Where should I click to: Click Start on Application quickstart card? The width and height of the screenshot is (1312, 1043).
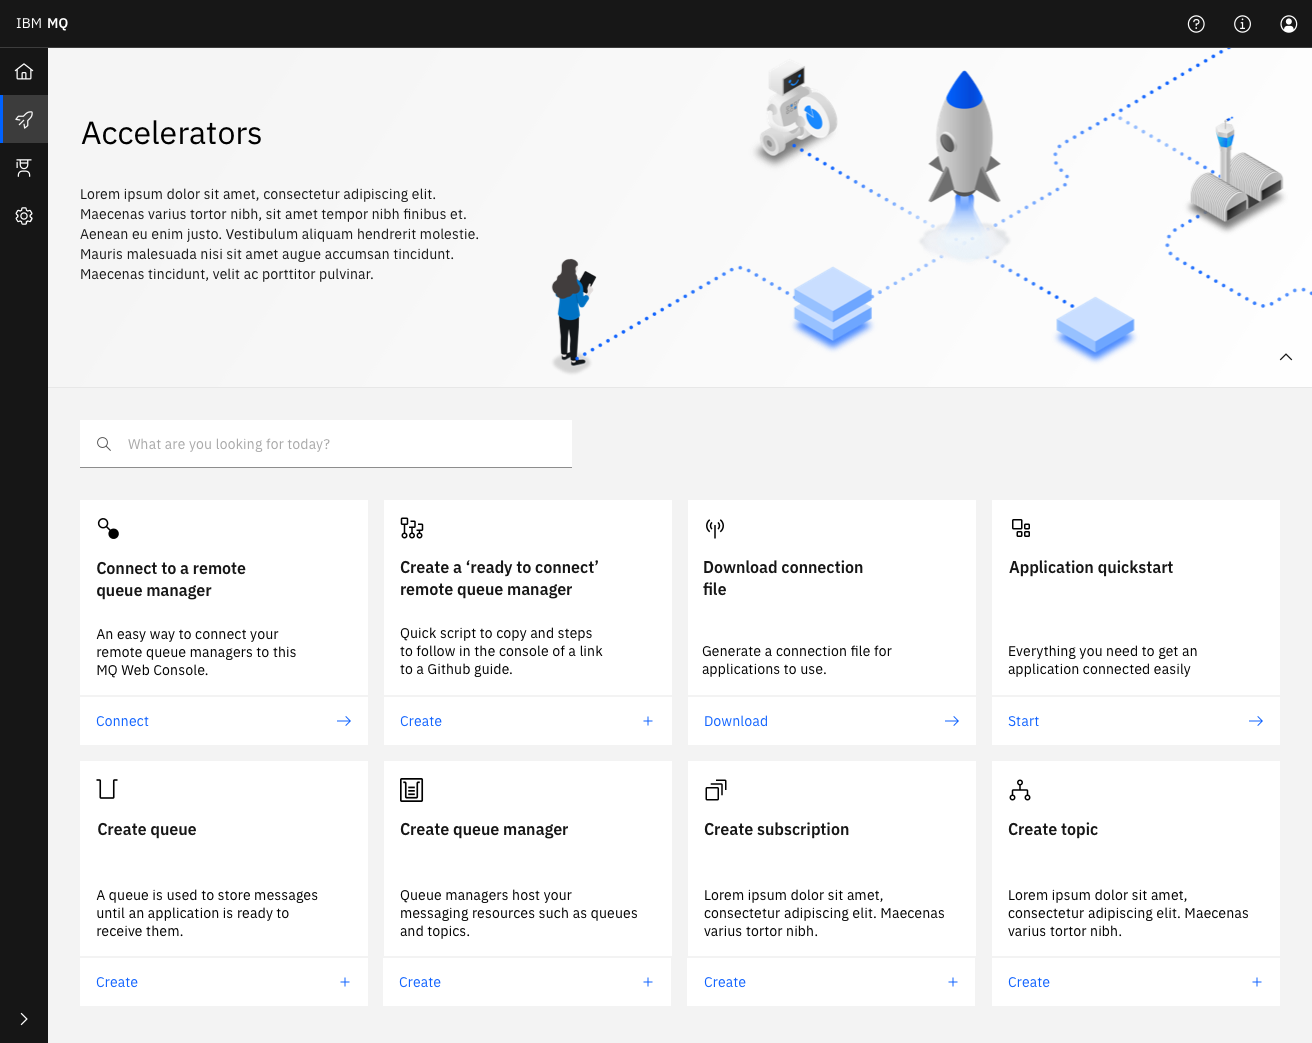(x=1023, y=721)
